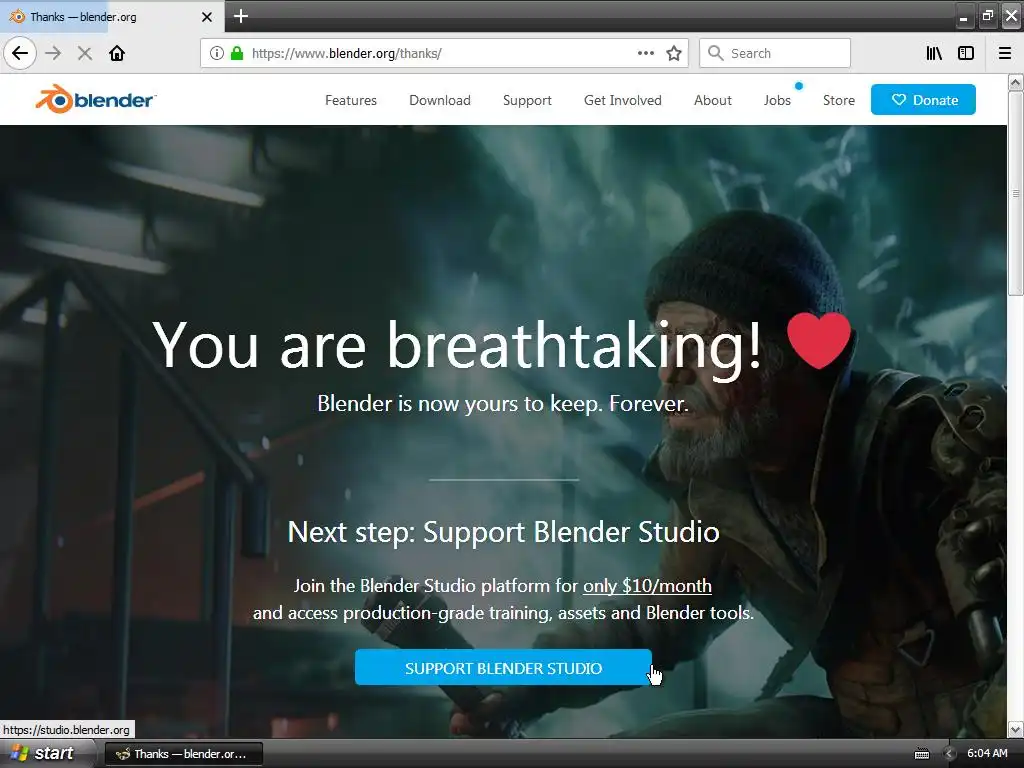Viewport: 1024px width, 768px height.
Task: Open page actions three-dot menu
Action: (x=646, y=53)
